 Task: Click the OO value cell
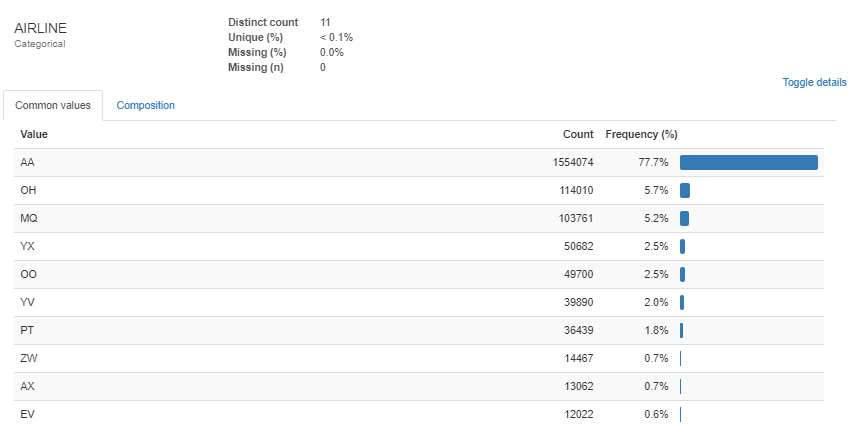pyautogui.click(x=29, y=274)
